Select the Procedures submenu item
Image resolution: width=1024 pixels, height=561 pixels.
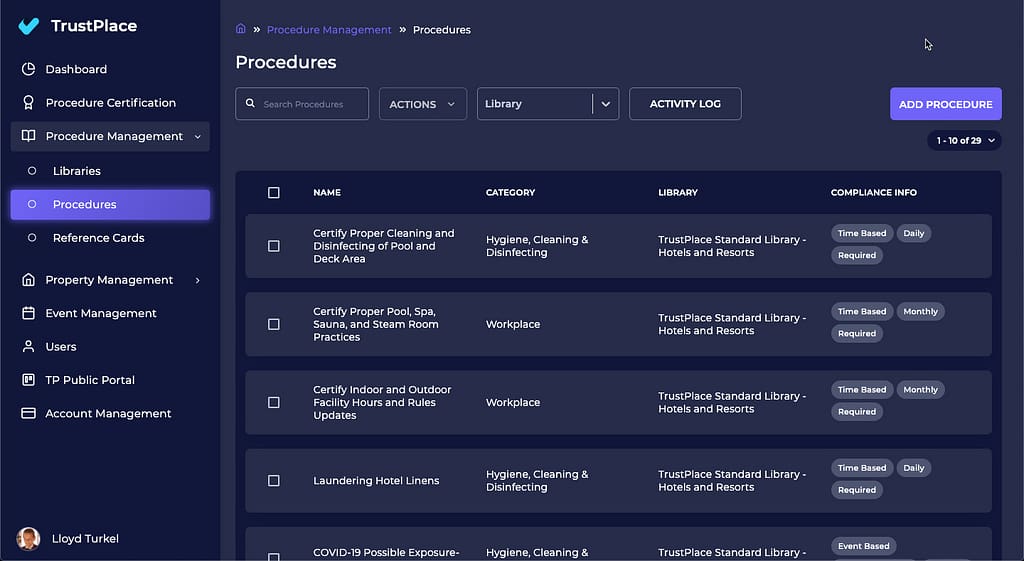click(110, 204)
